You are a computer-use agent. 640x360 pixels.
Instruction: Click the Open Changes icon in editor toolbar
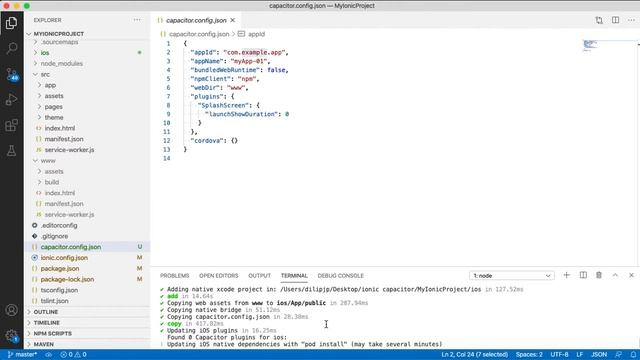(599, 20)
